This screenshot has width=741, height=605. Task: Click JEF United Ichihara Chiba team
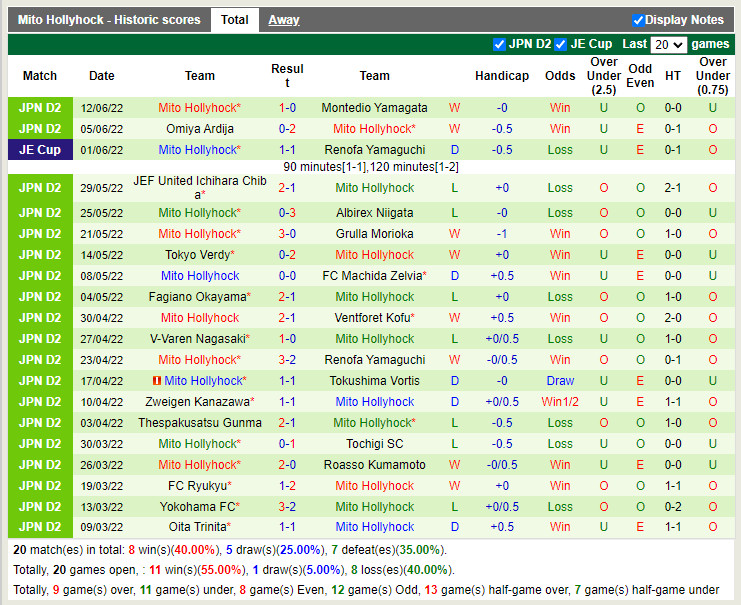[x=200, y=188]
